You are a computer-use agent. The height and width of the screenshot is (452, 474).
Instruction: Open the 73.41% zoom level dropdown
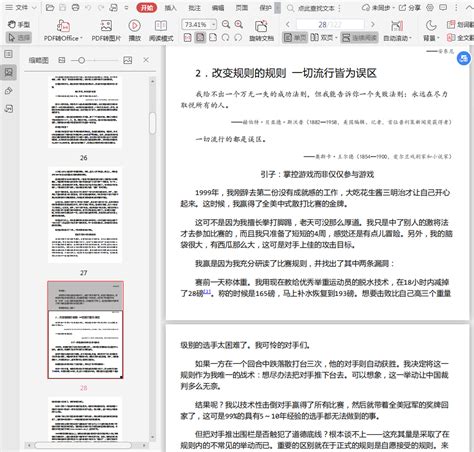[x=199, y=24]
